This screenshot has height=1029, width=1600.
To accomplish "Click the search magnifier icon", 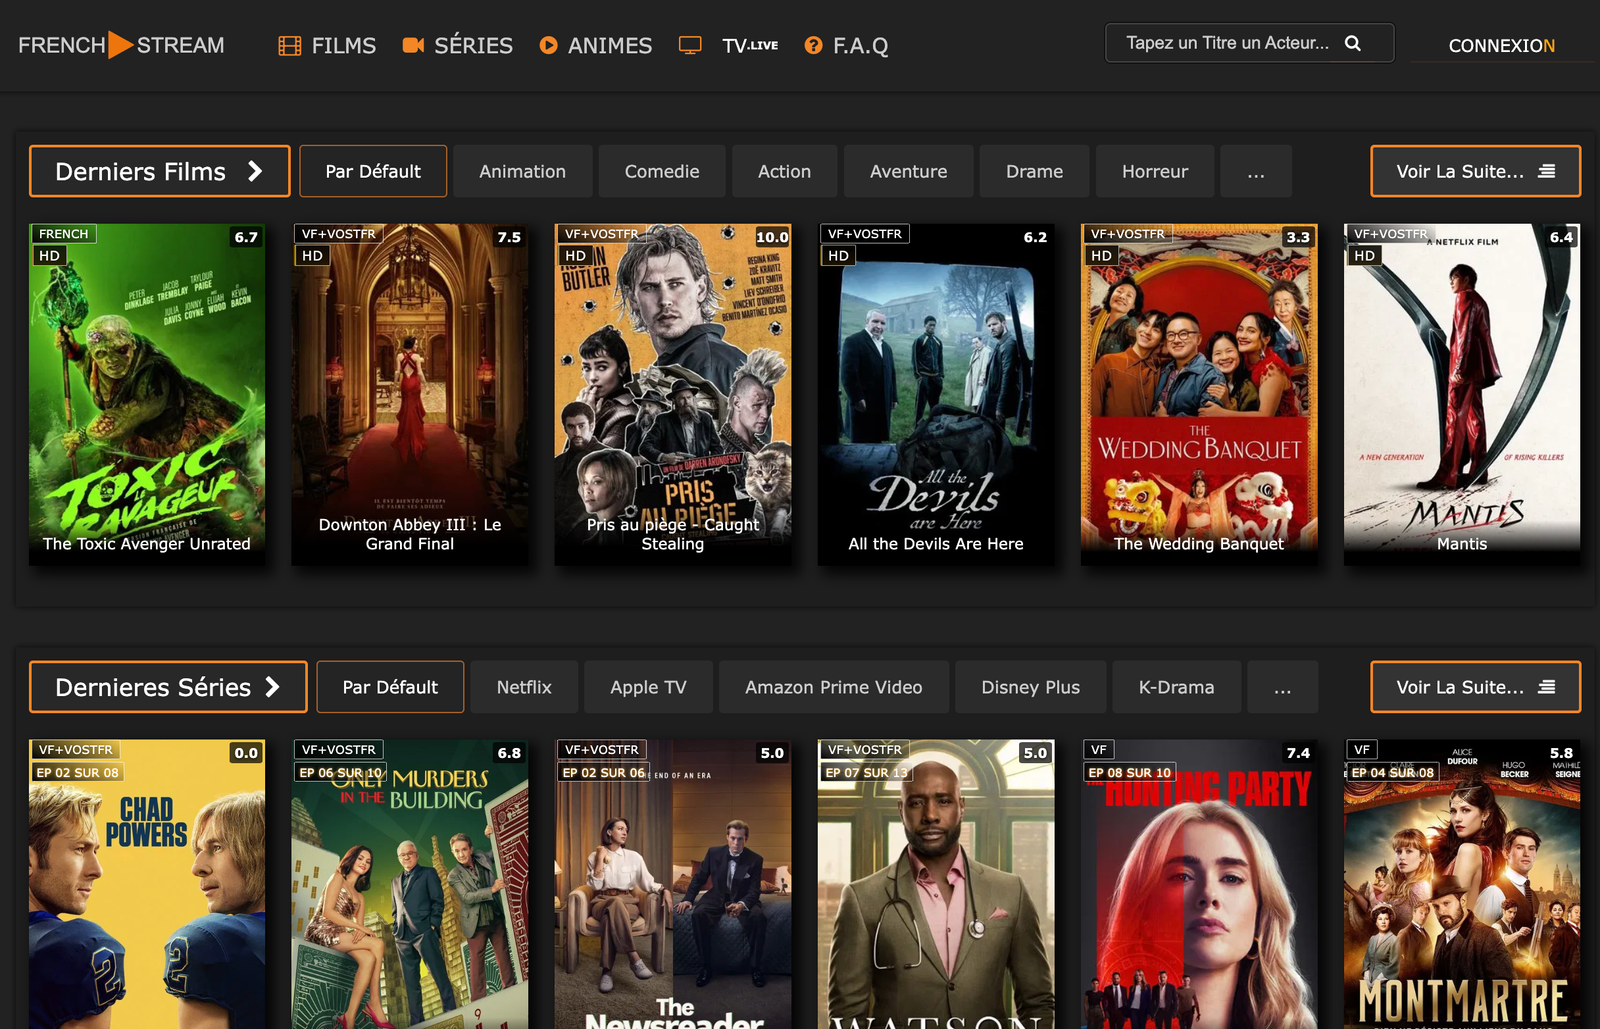I will (x=1353, y=43).
